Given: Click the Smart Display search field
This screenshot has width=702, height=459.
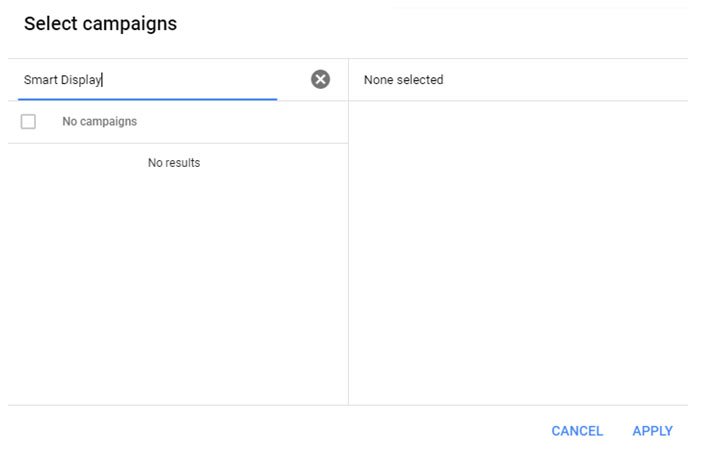Looking at the screenshot, I should (x=148, y=80).
